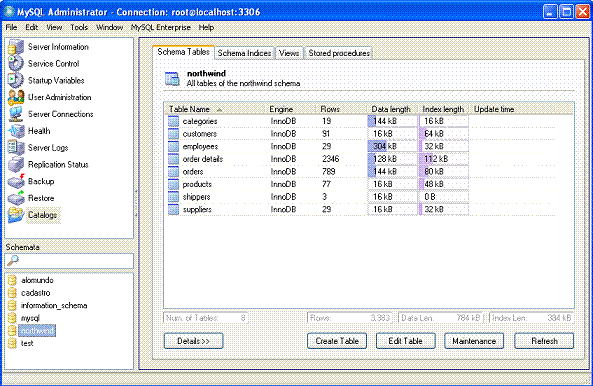
Task: Select the northwind schema
Action: pos(37,330)
